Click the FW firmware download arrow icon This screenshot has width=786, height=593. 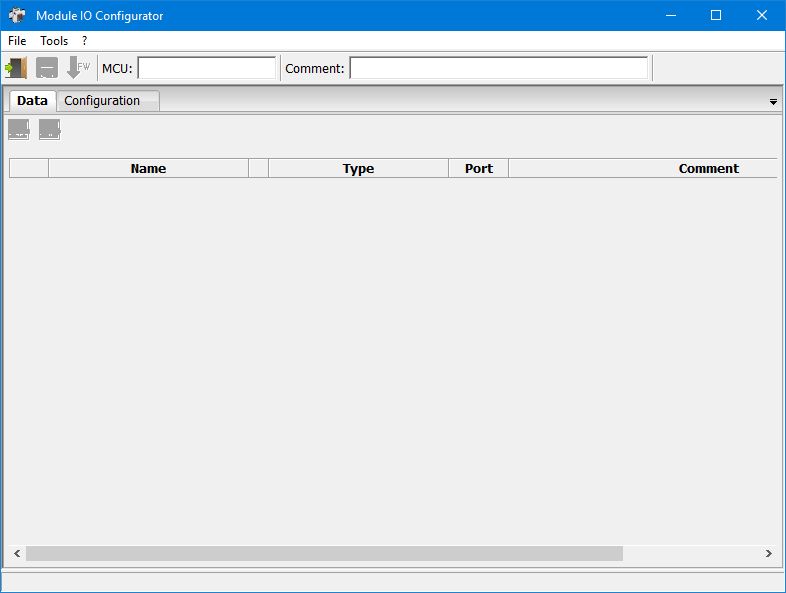point(78,68)
